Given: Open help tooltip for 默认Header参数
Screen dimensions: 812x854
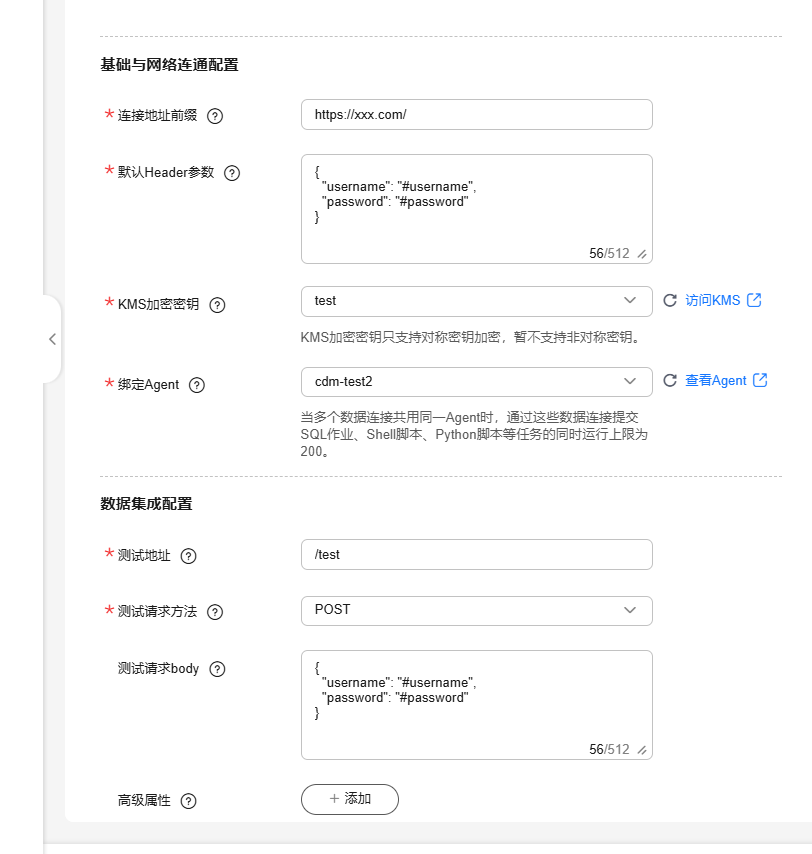Looking at the screenshot, I should point(231,173).
